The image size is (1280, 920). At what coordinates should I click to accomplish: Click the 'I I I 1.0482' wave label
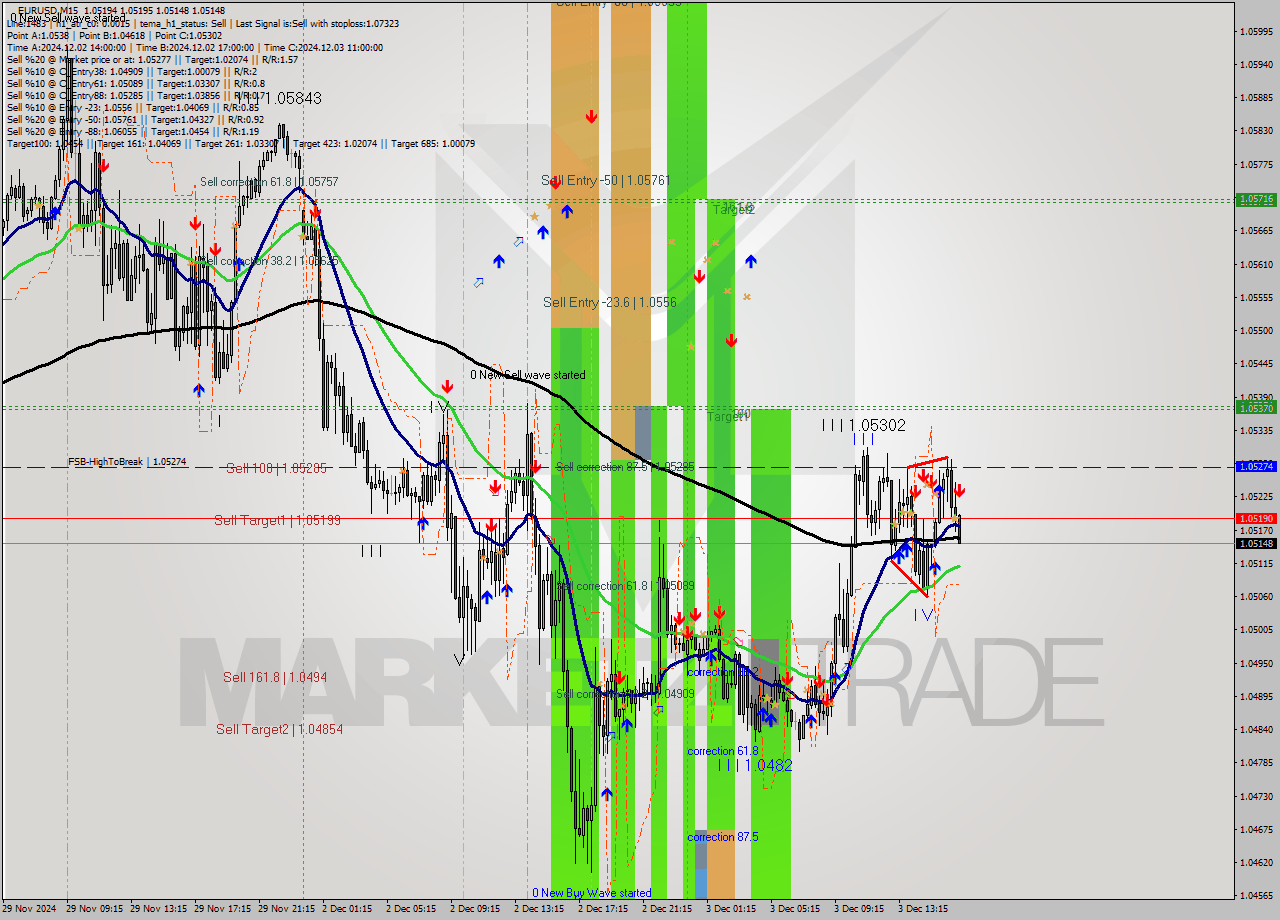click(x=755, y=765)
